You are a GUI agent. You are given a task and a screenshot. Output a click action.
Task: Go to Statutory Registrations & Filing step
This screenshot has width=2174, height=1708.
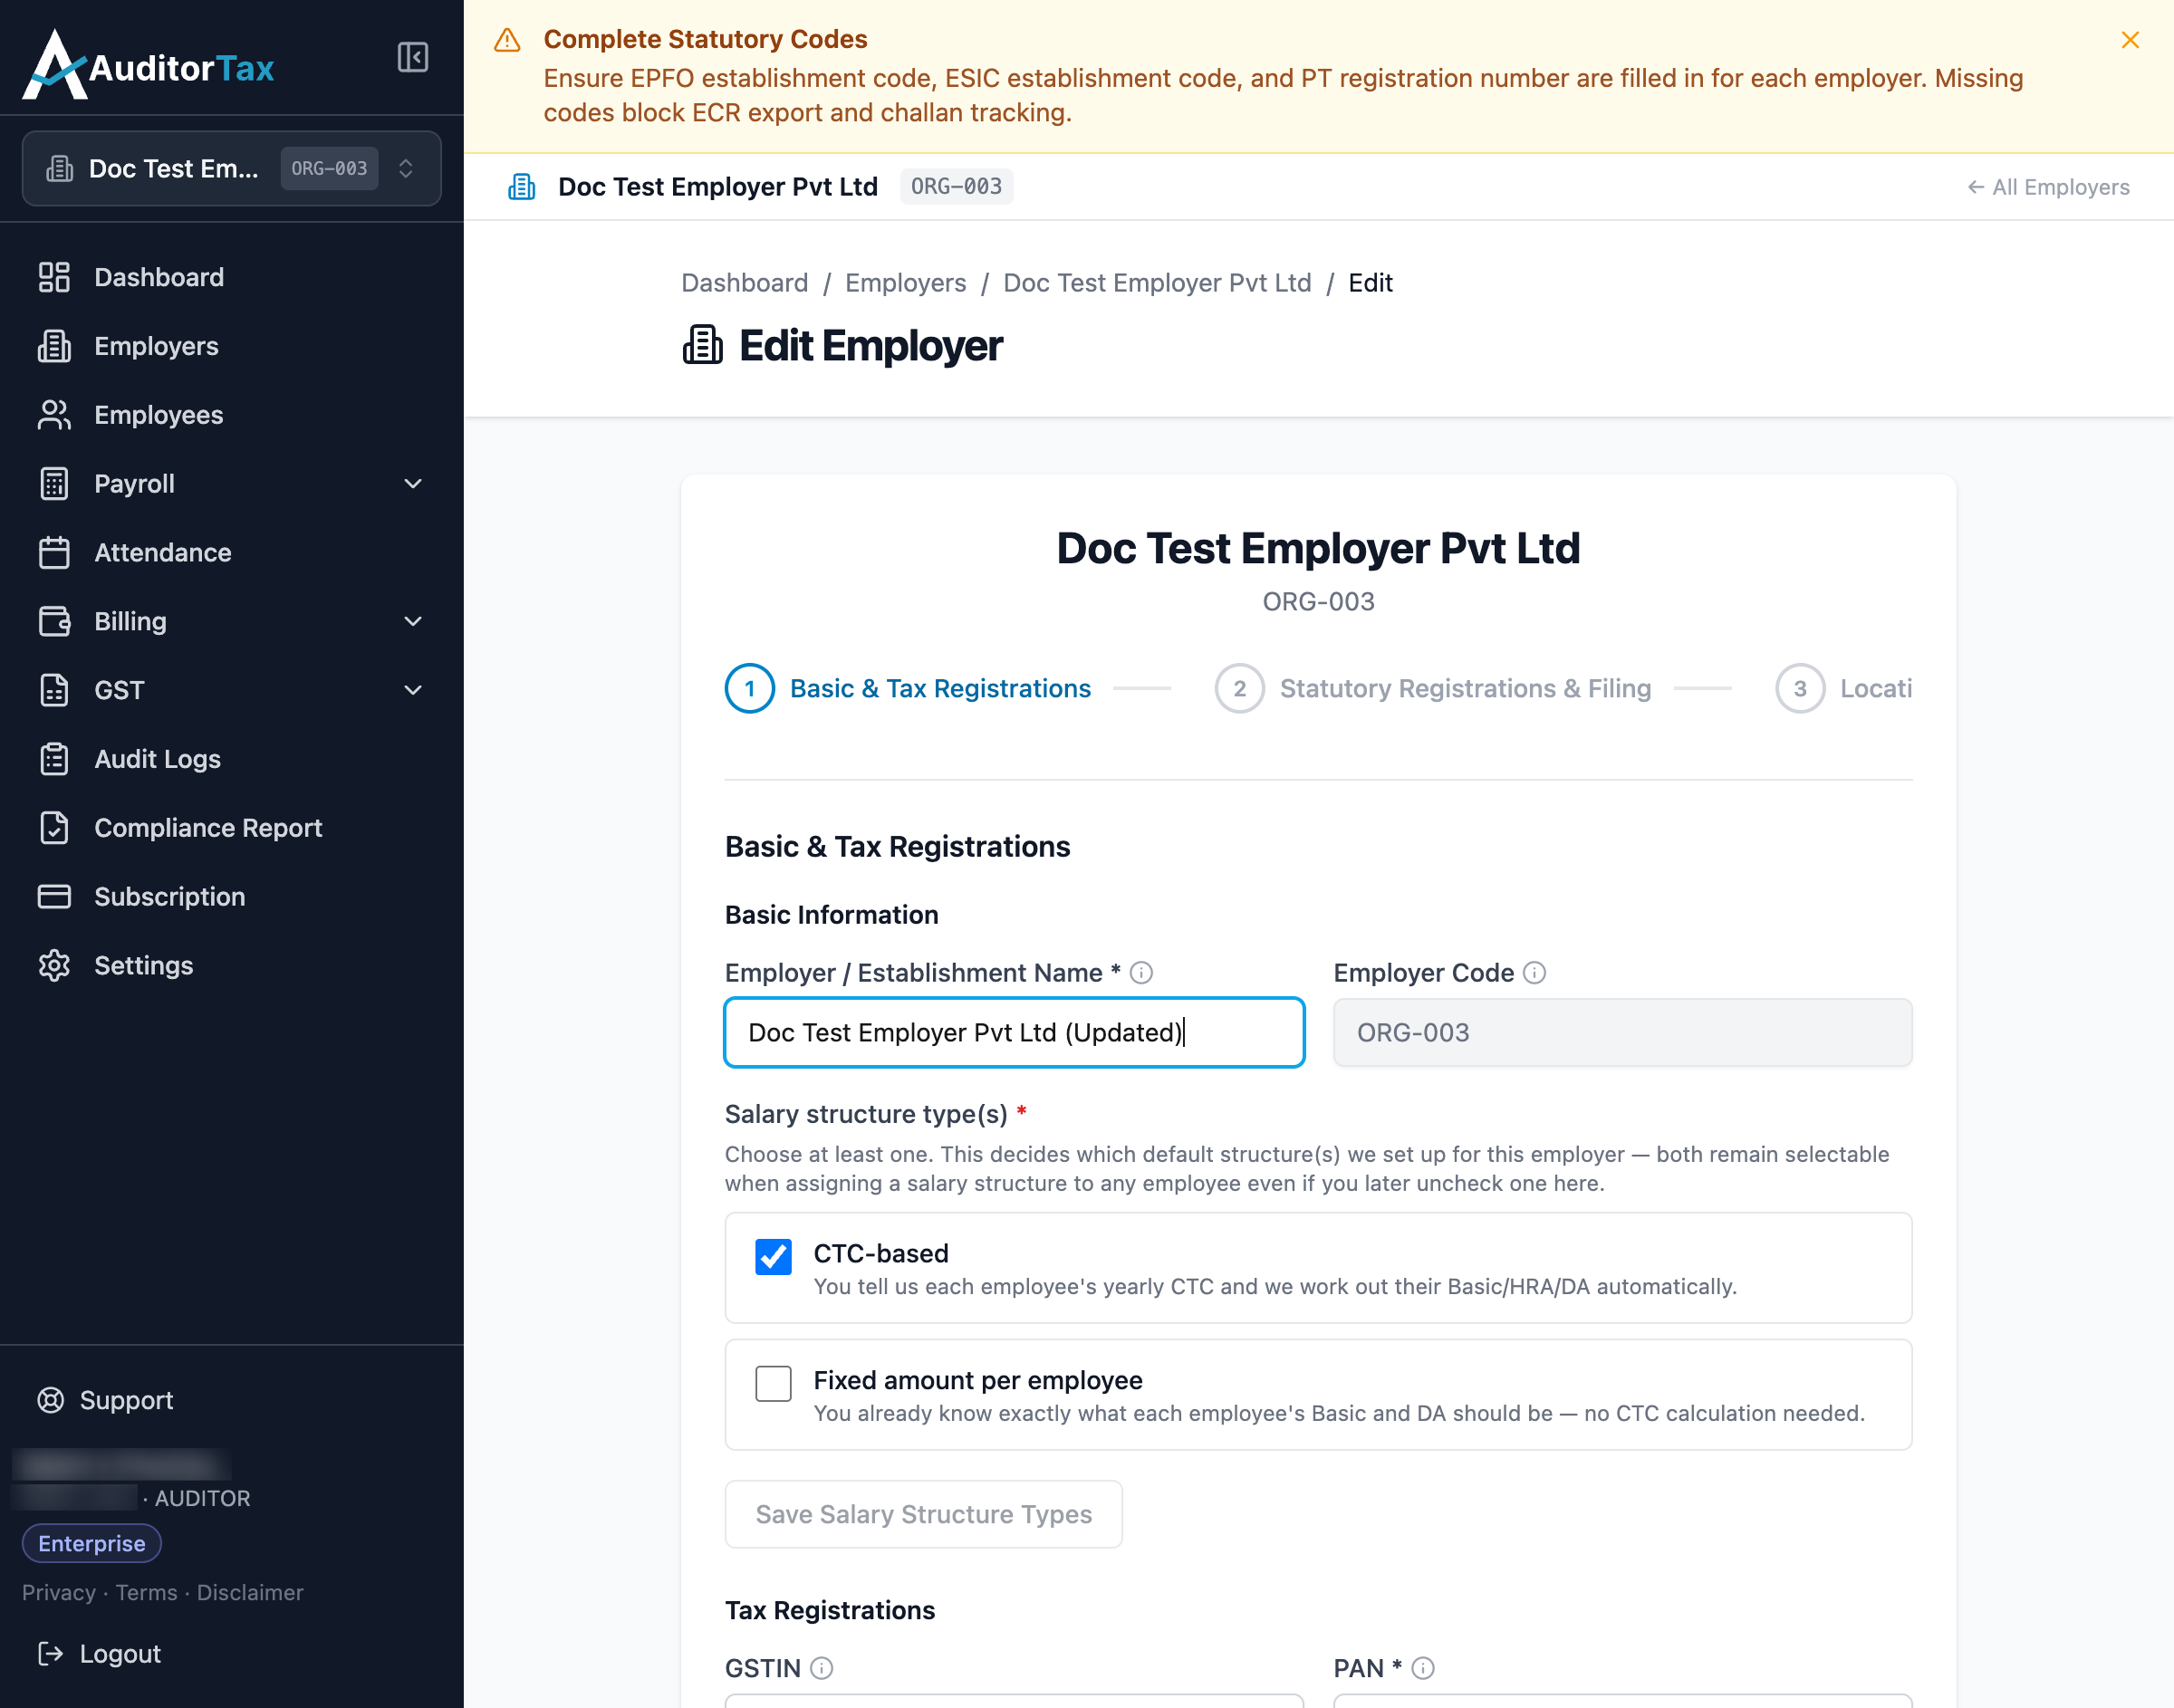[1433, 689]
